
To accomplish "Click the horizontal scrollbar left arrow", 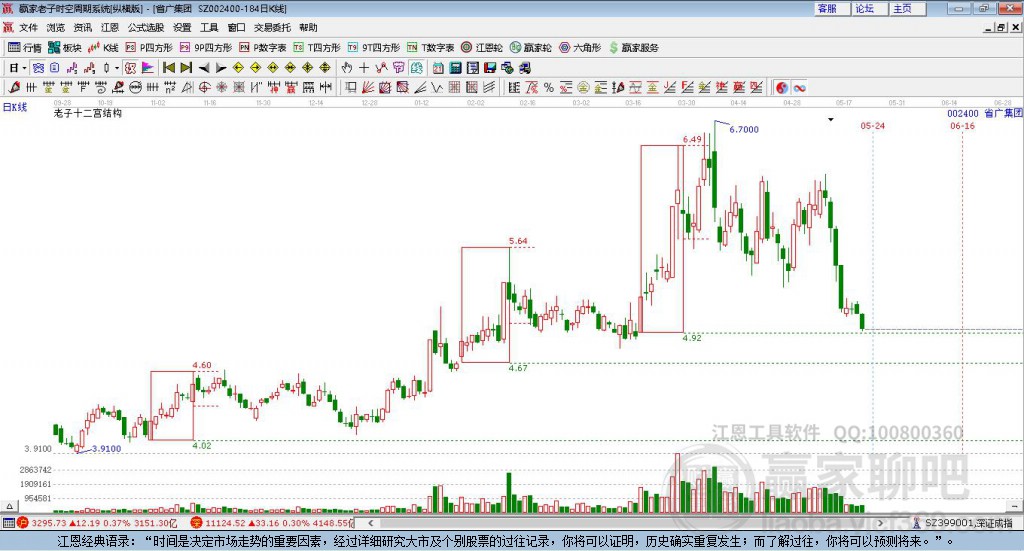I will (370, 523).
